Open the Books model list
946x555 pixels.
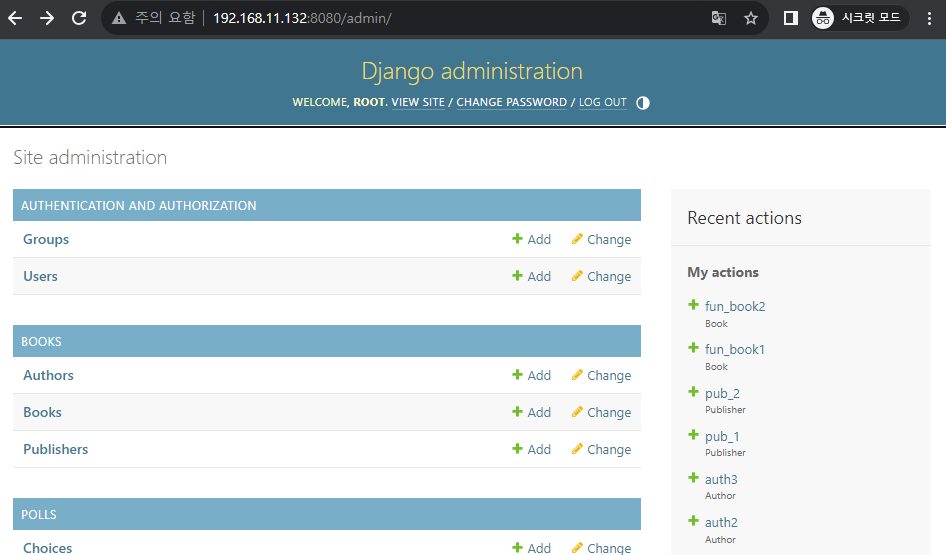click(x=42, y=412)
